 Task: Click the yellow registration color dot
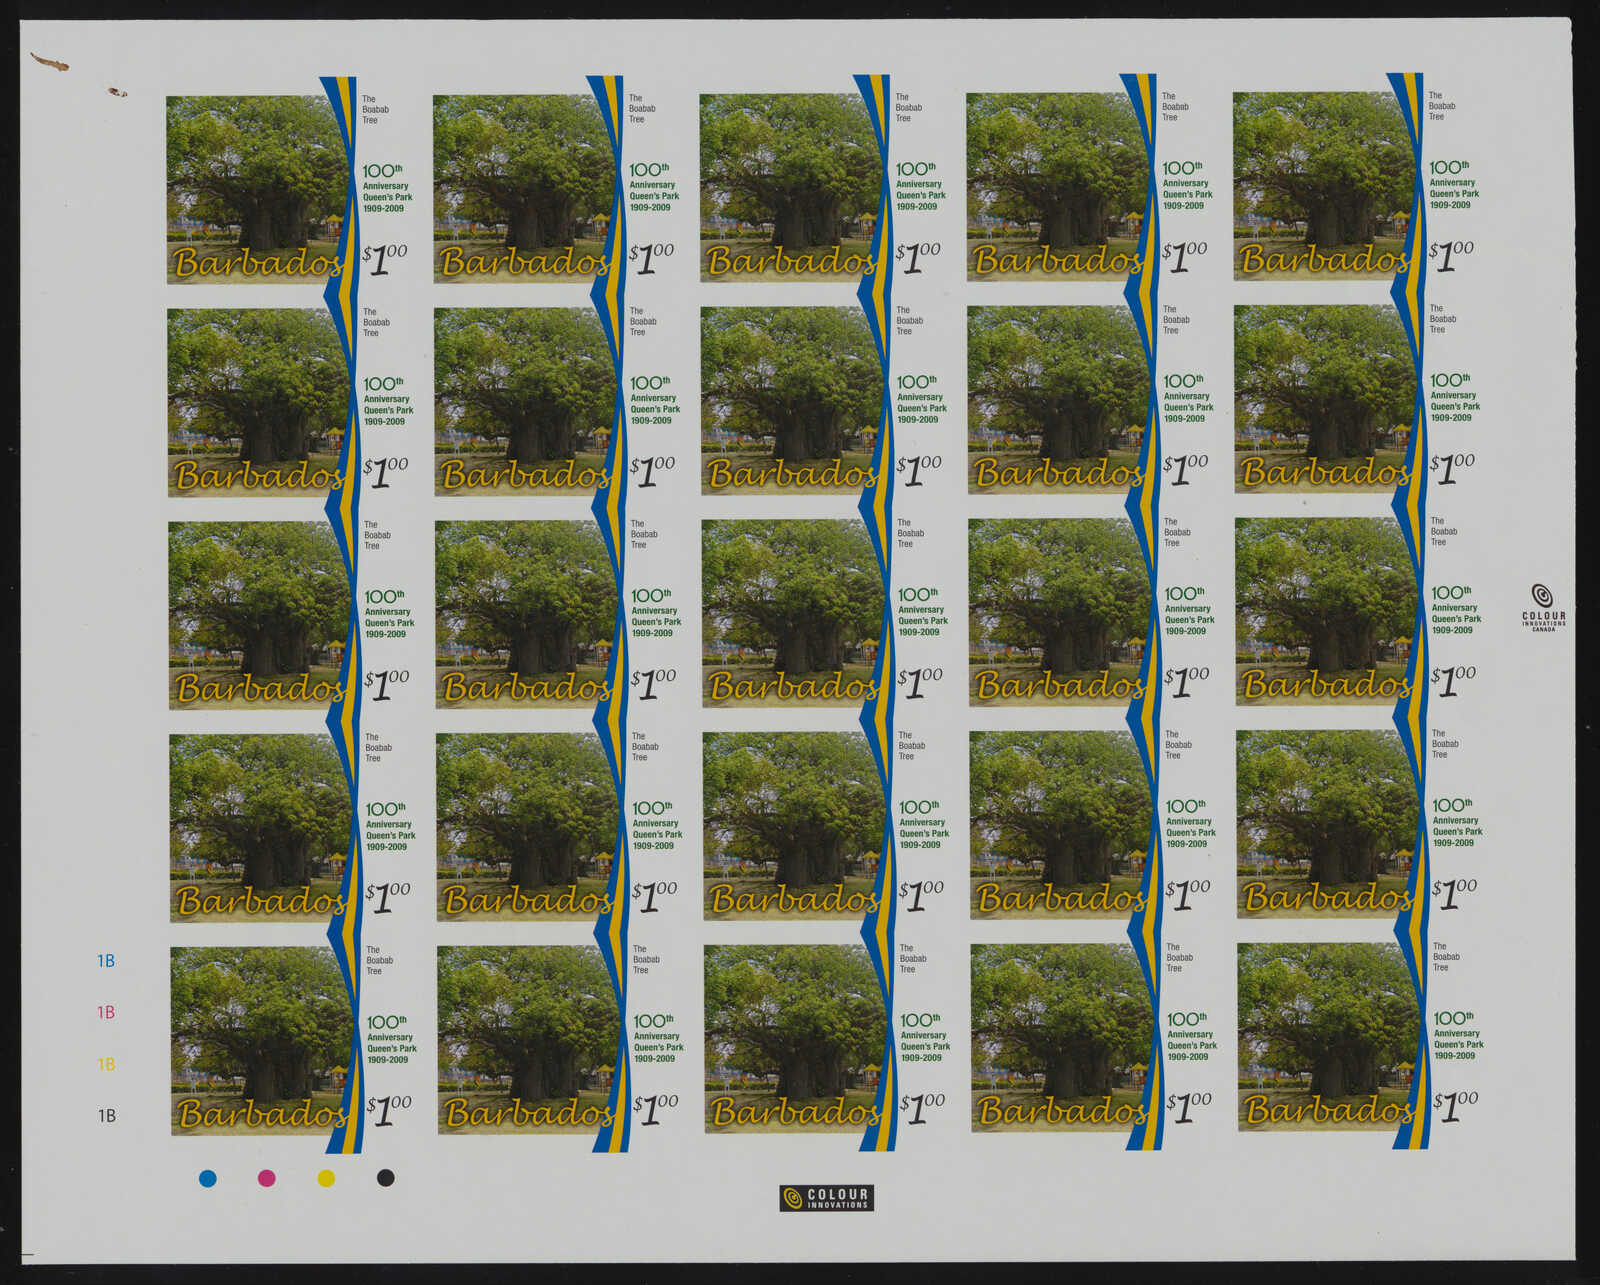pos(326,1178)
